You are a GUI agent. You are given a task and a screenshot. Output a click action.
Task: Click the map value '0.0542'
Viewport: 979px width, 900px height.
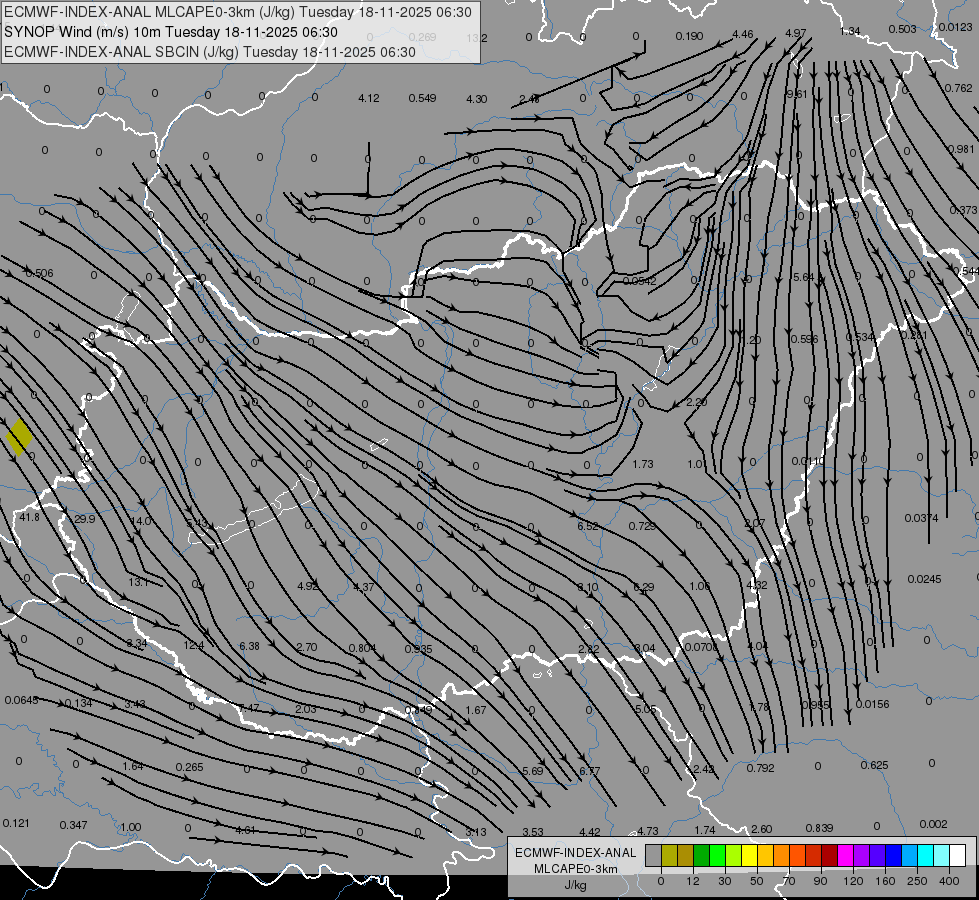coord(639,281)
